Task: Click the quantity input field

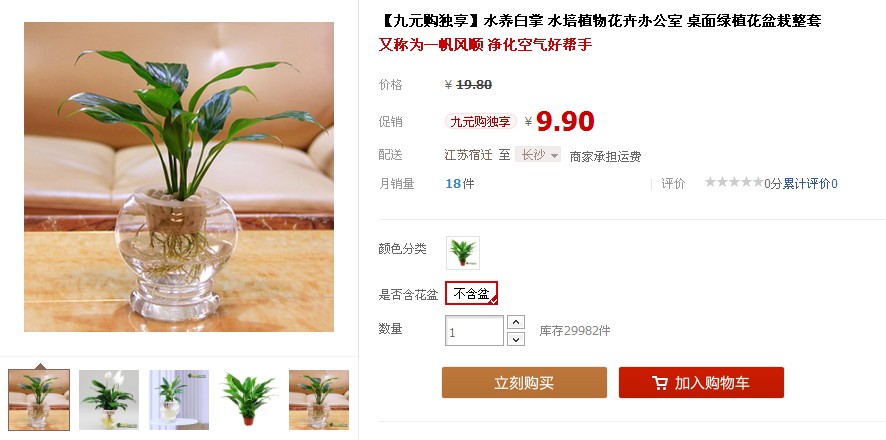Action: (x=474, y=330)
